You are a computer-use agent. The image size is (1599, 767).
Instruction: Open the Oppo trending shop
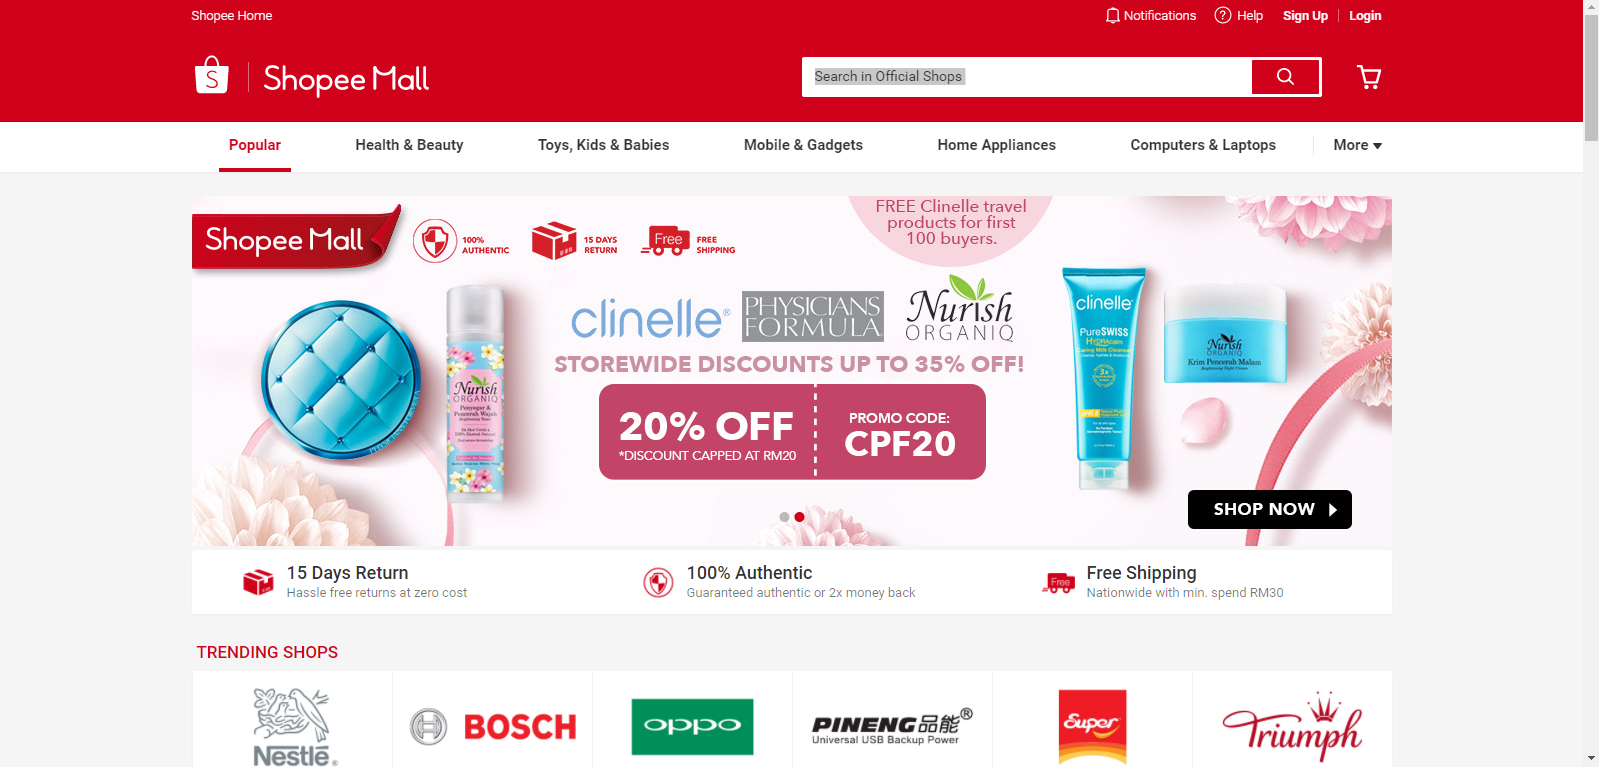[692, 727]
